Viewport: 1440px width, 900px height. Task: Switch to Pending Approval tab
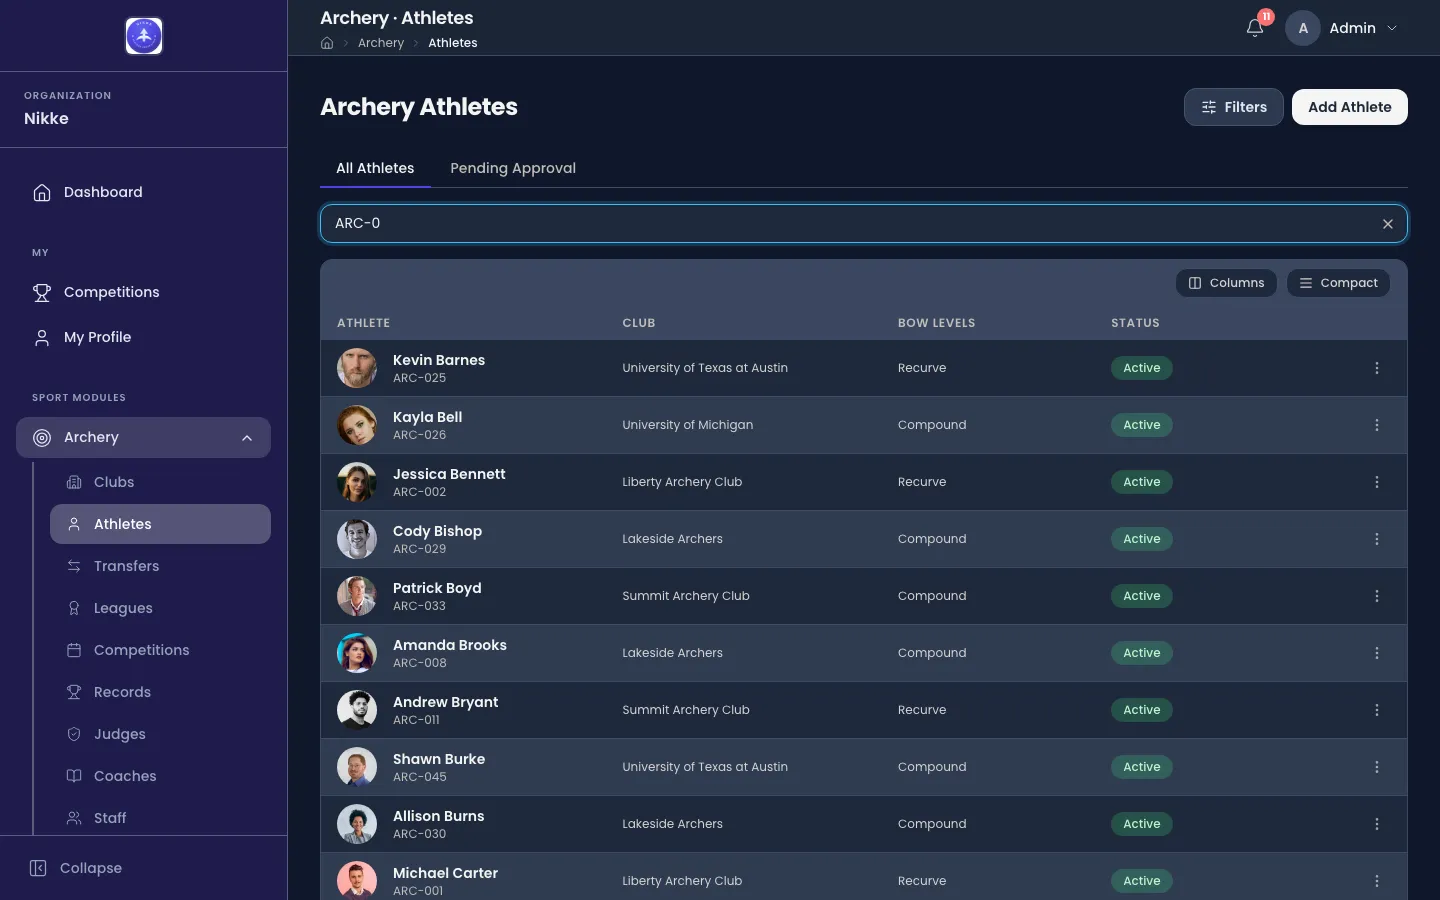[x=513, y=168]
